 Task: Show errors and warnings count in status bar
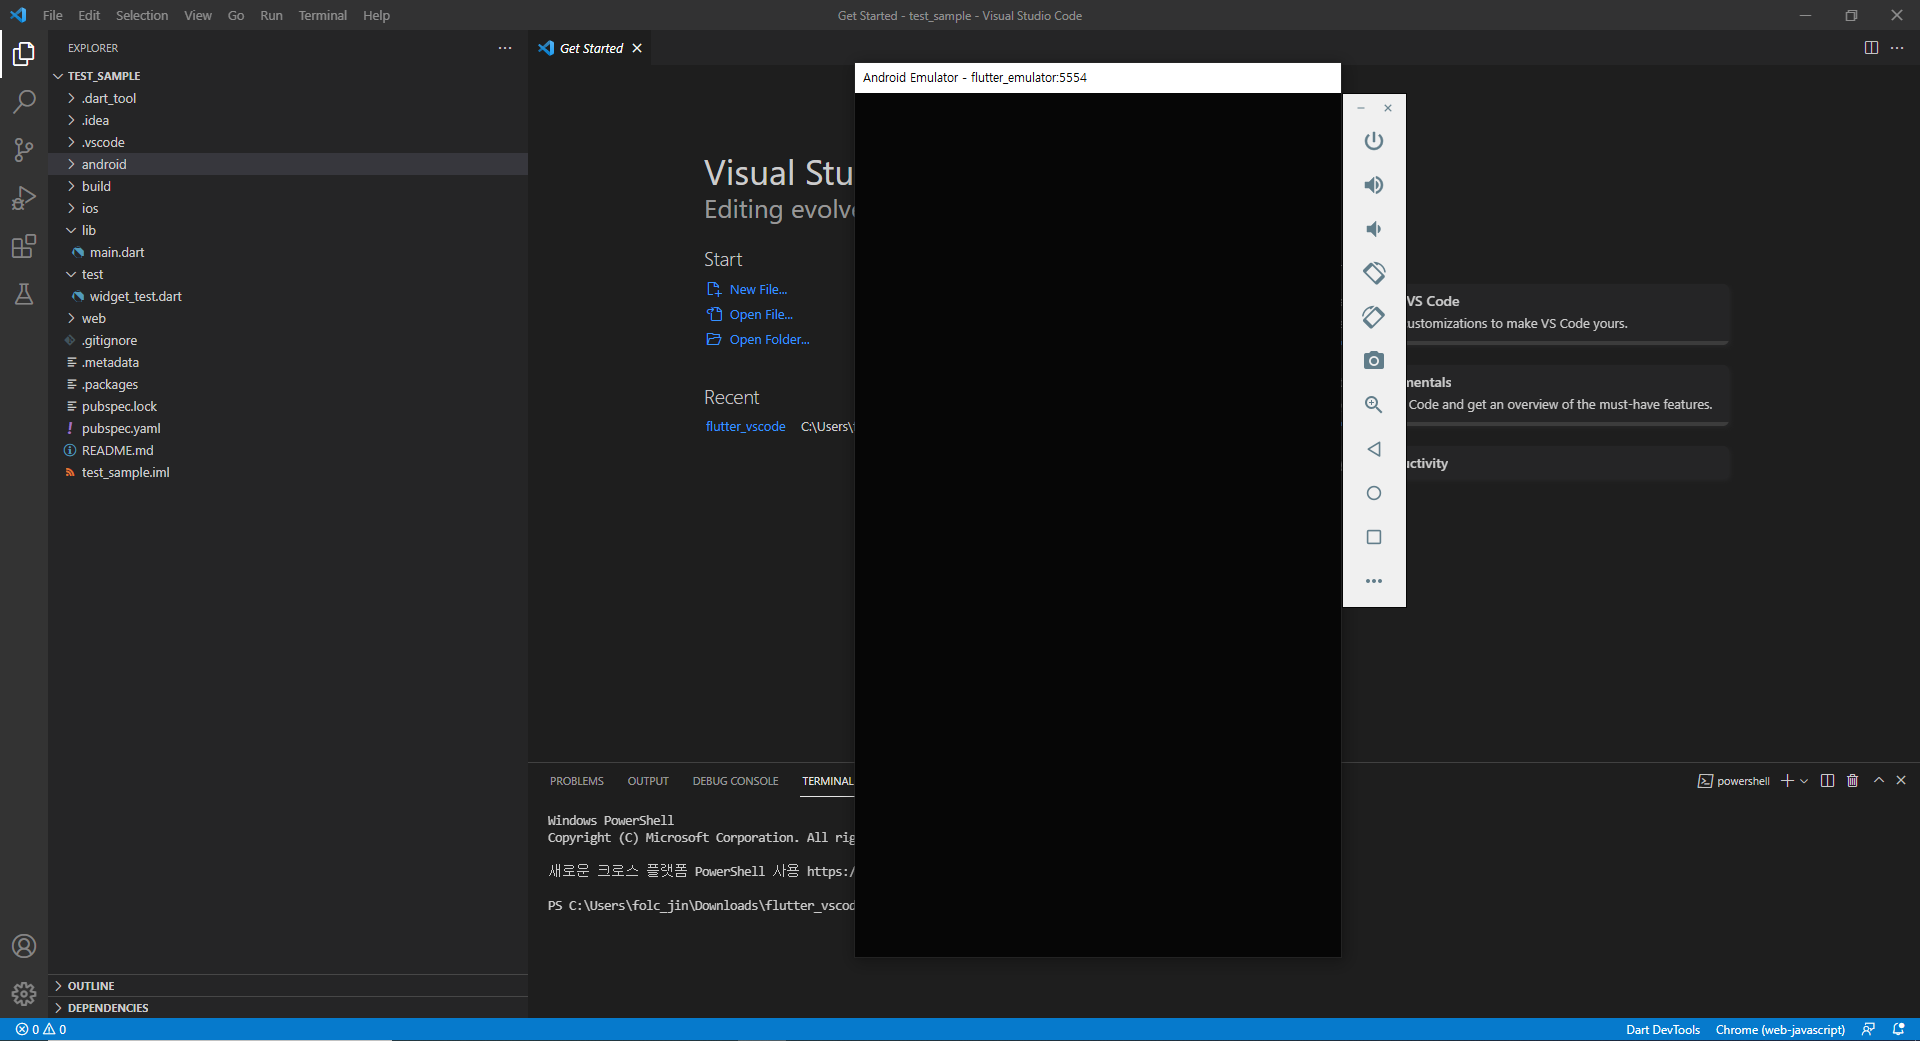(x=41, y=1030)
